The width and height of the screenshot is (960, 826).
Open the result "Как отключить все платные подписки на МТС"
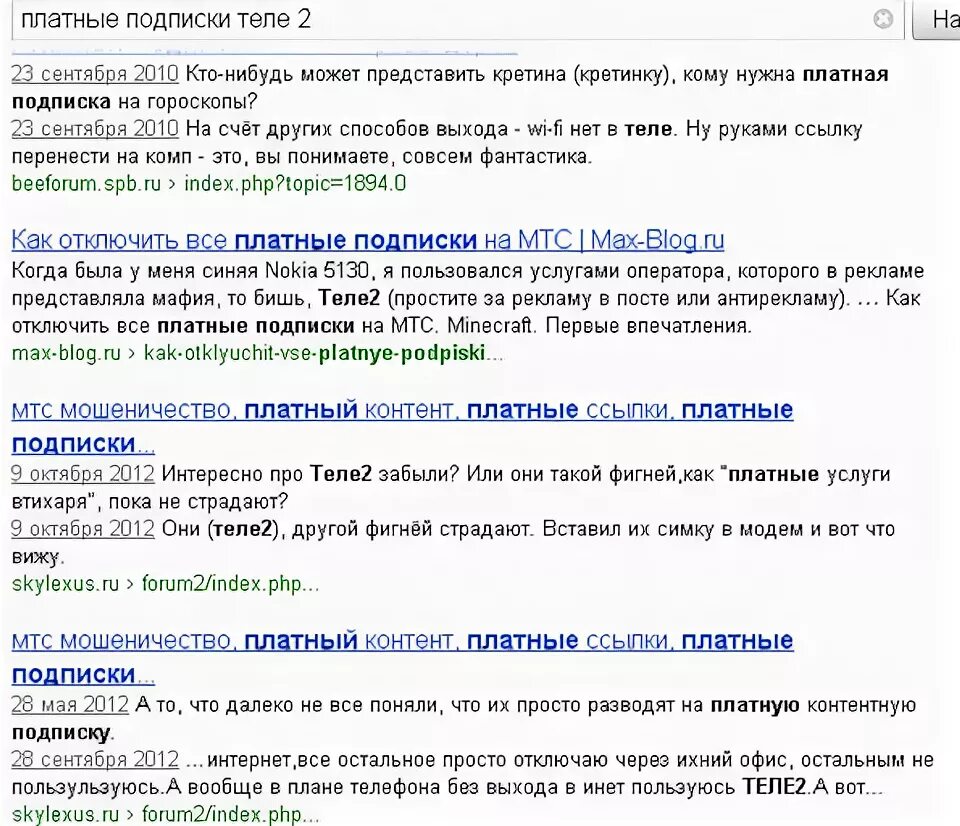coord(367,239)
